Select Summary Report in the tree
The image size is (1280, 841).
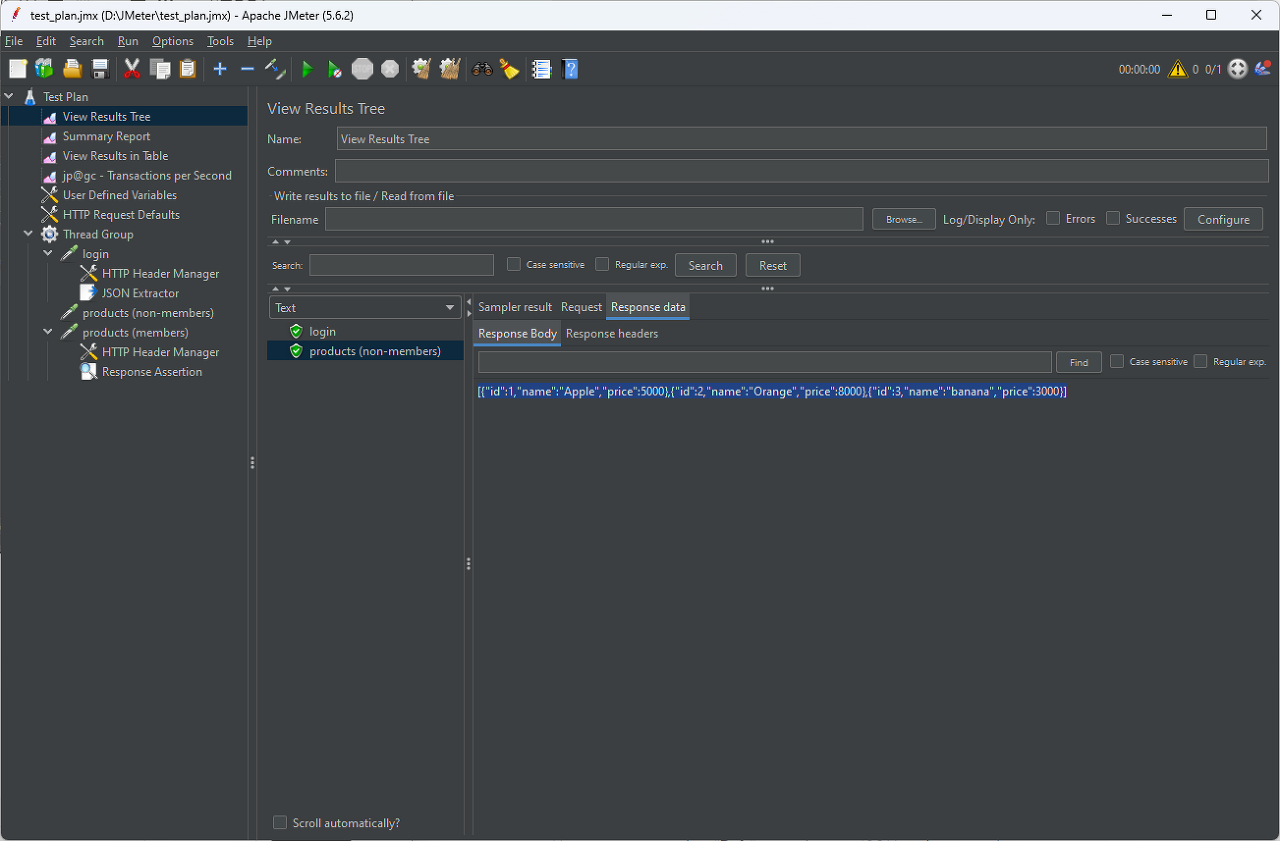click(106, 136)
